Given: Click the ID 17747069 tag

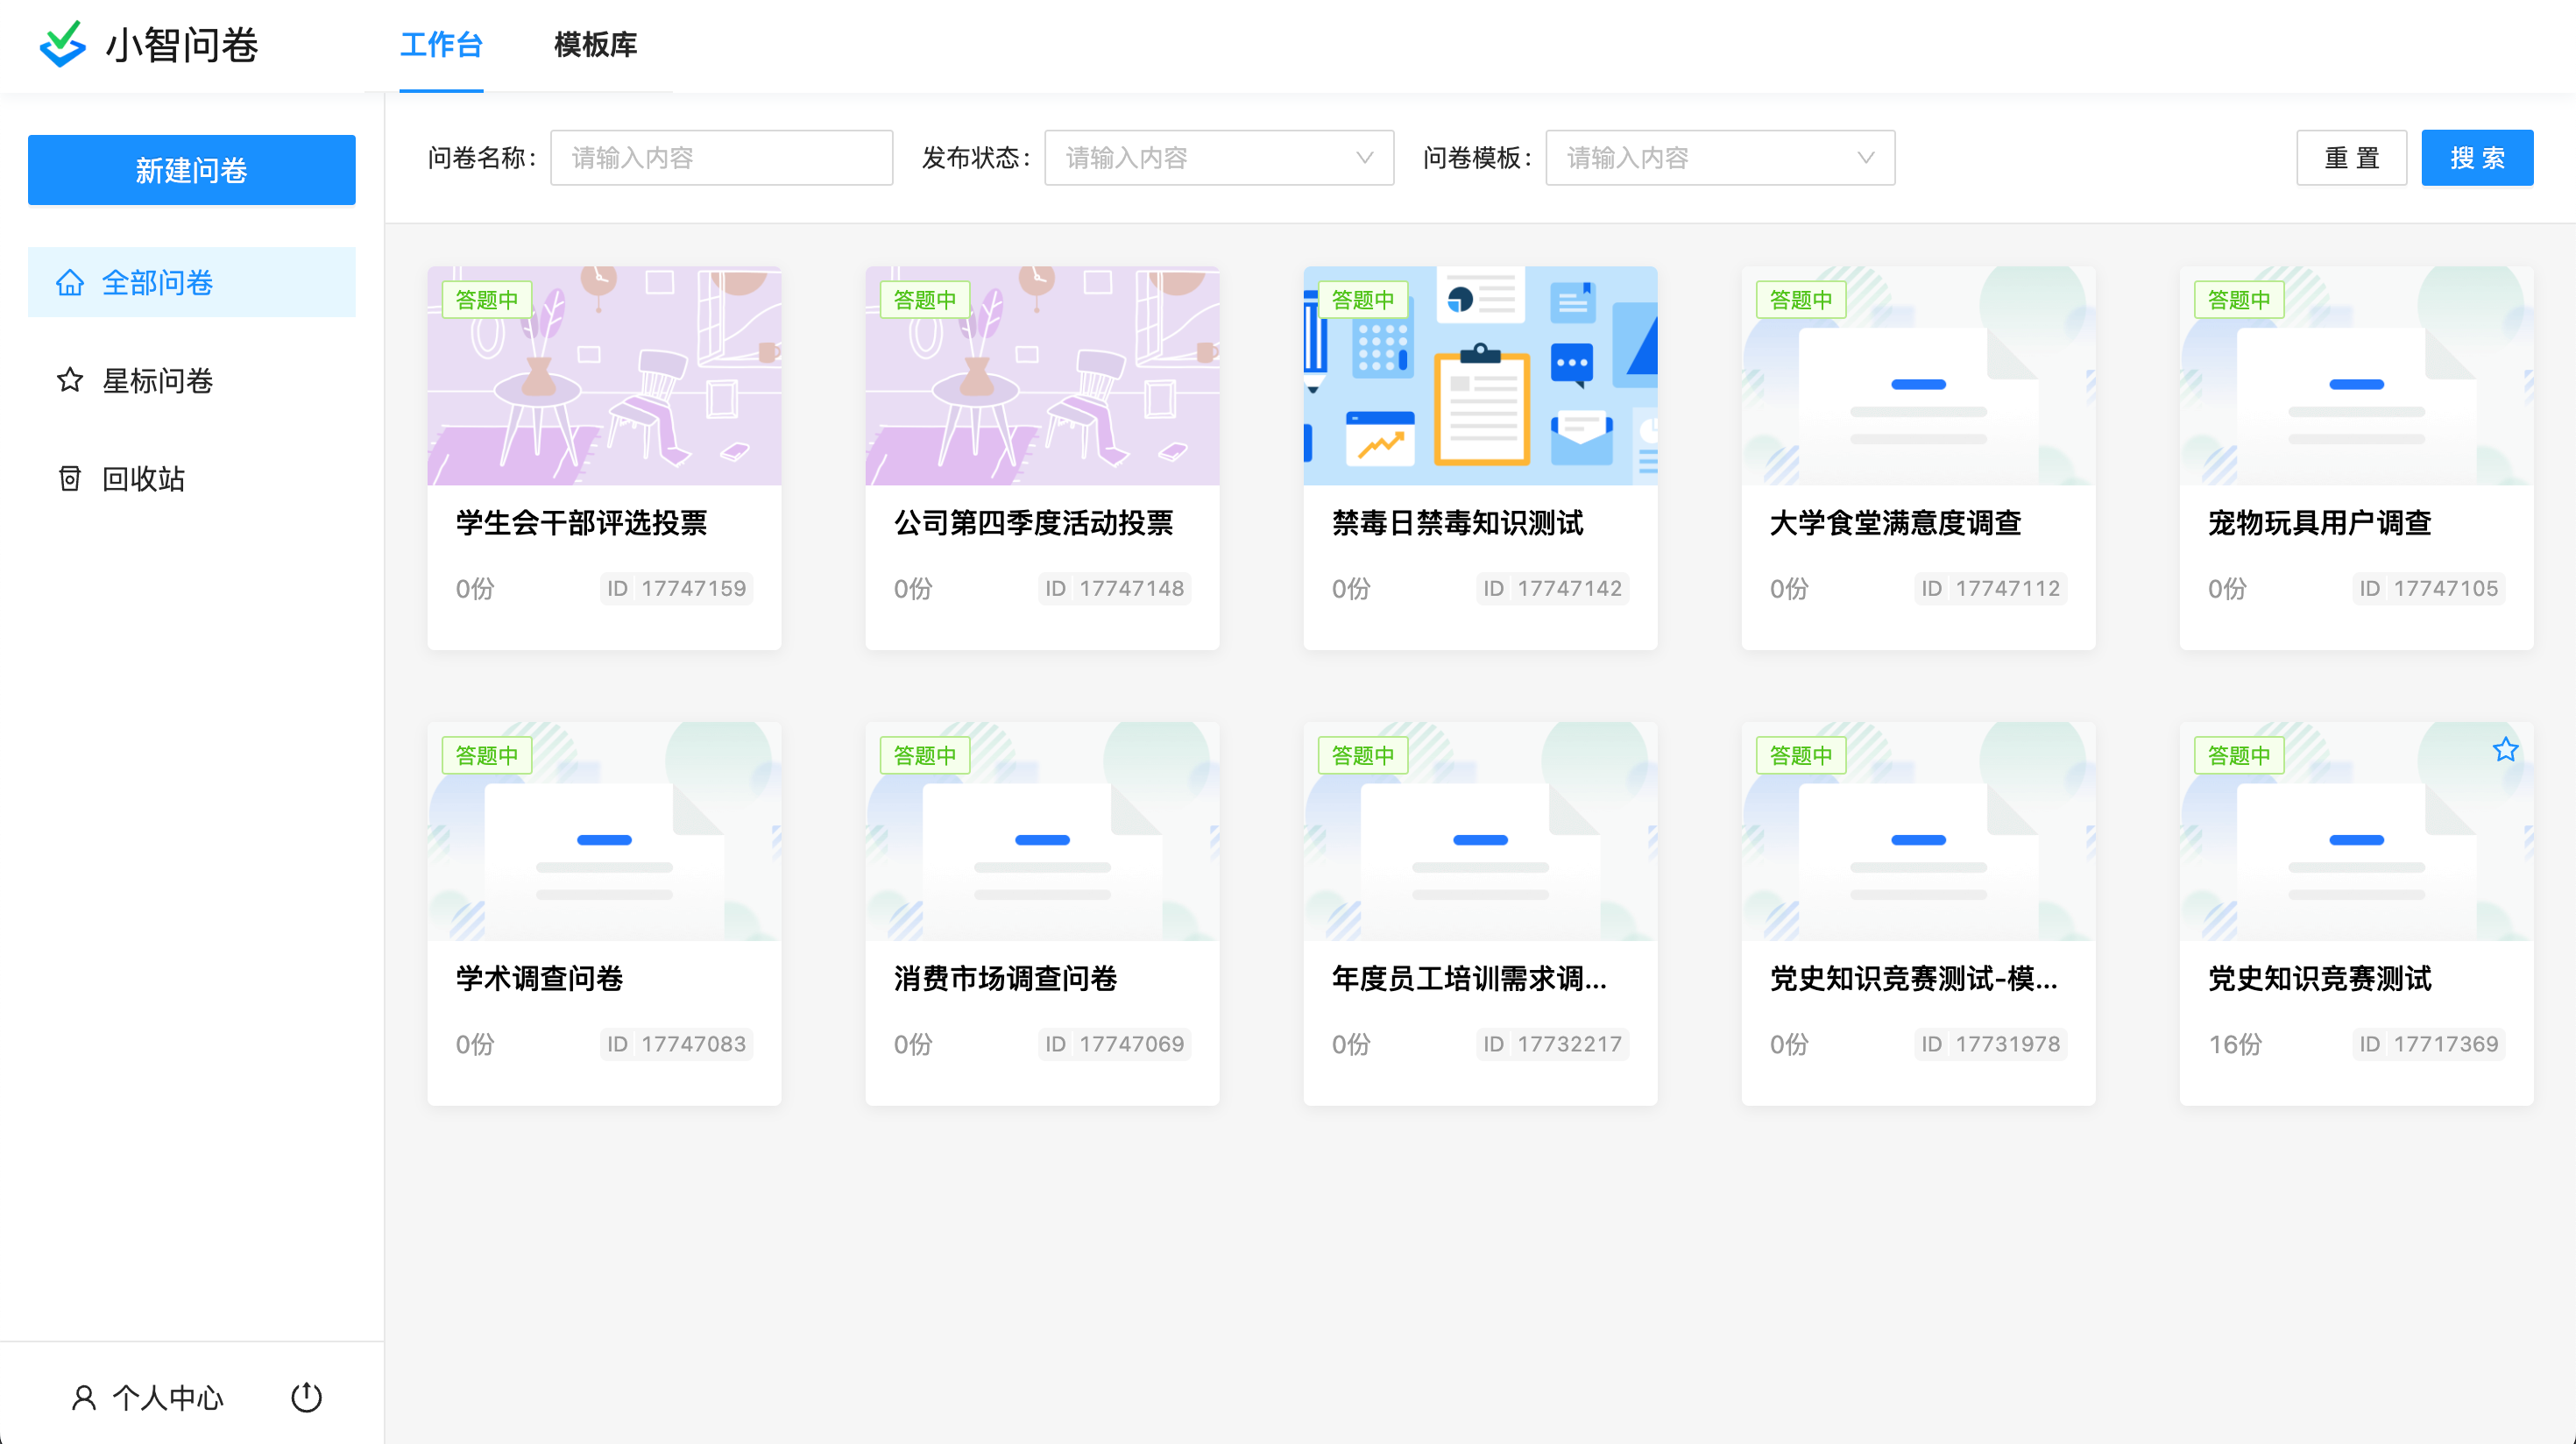Looking at the screenshot, I should point(1114,1044).
